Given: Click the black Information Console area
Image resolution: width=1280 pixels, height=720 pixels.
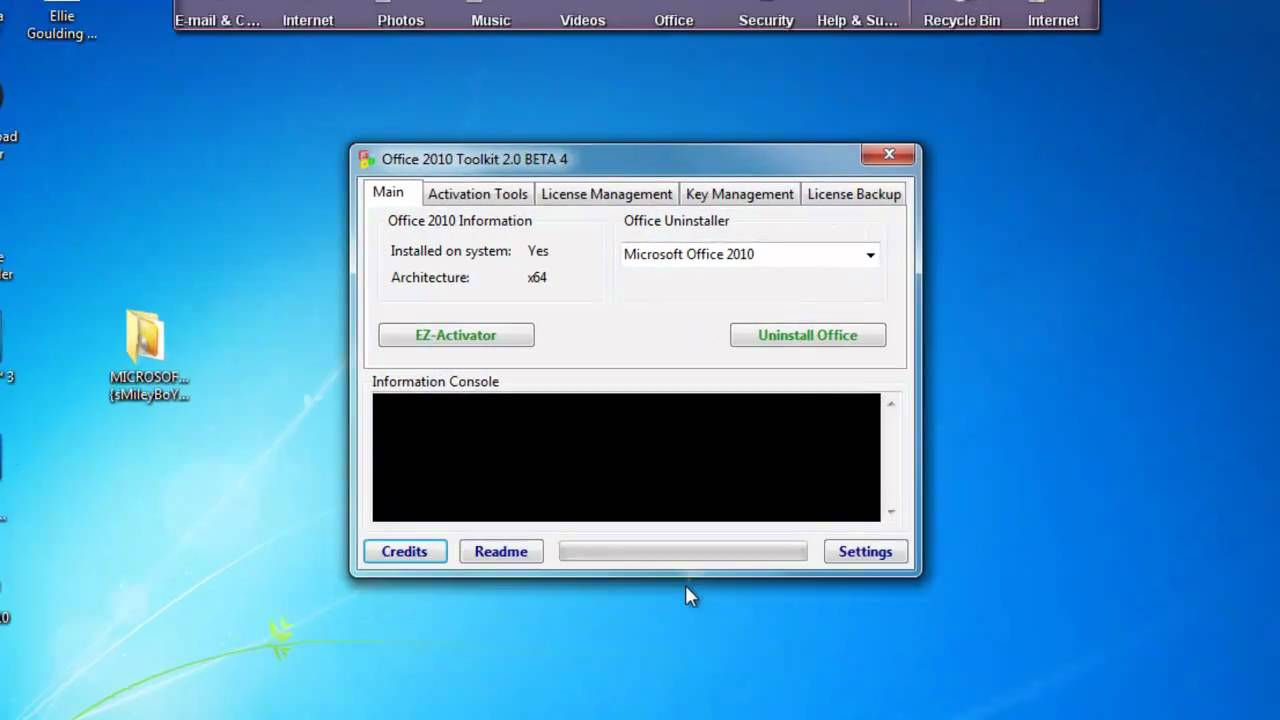Looking at the screenshot, I should click(626, 457).
